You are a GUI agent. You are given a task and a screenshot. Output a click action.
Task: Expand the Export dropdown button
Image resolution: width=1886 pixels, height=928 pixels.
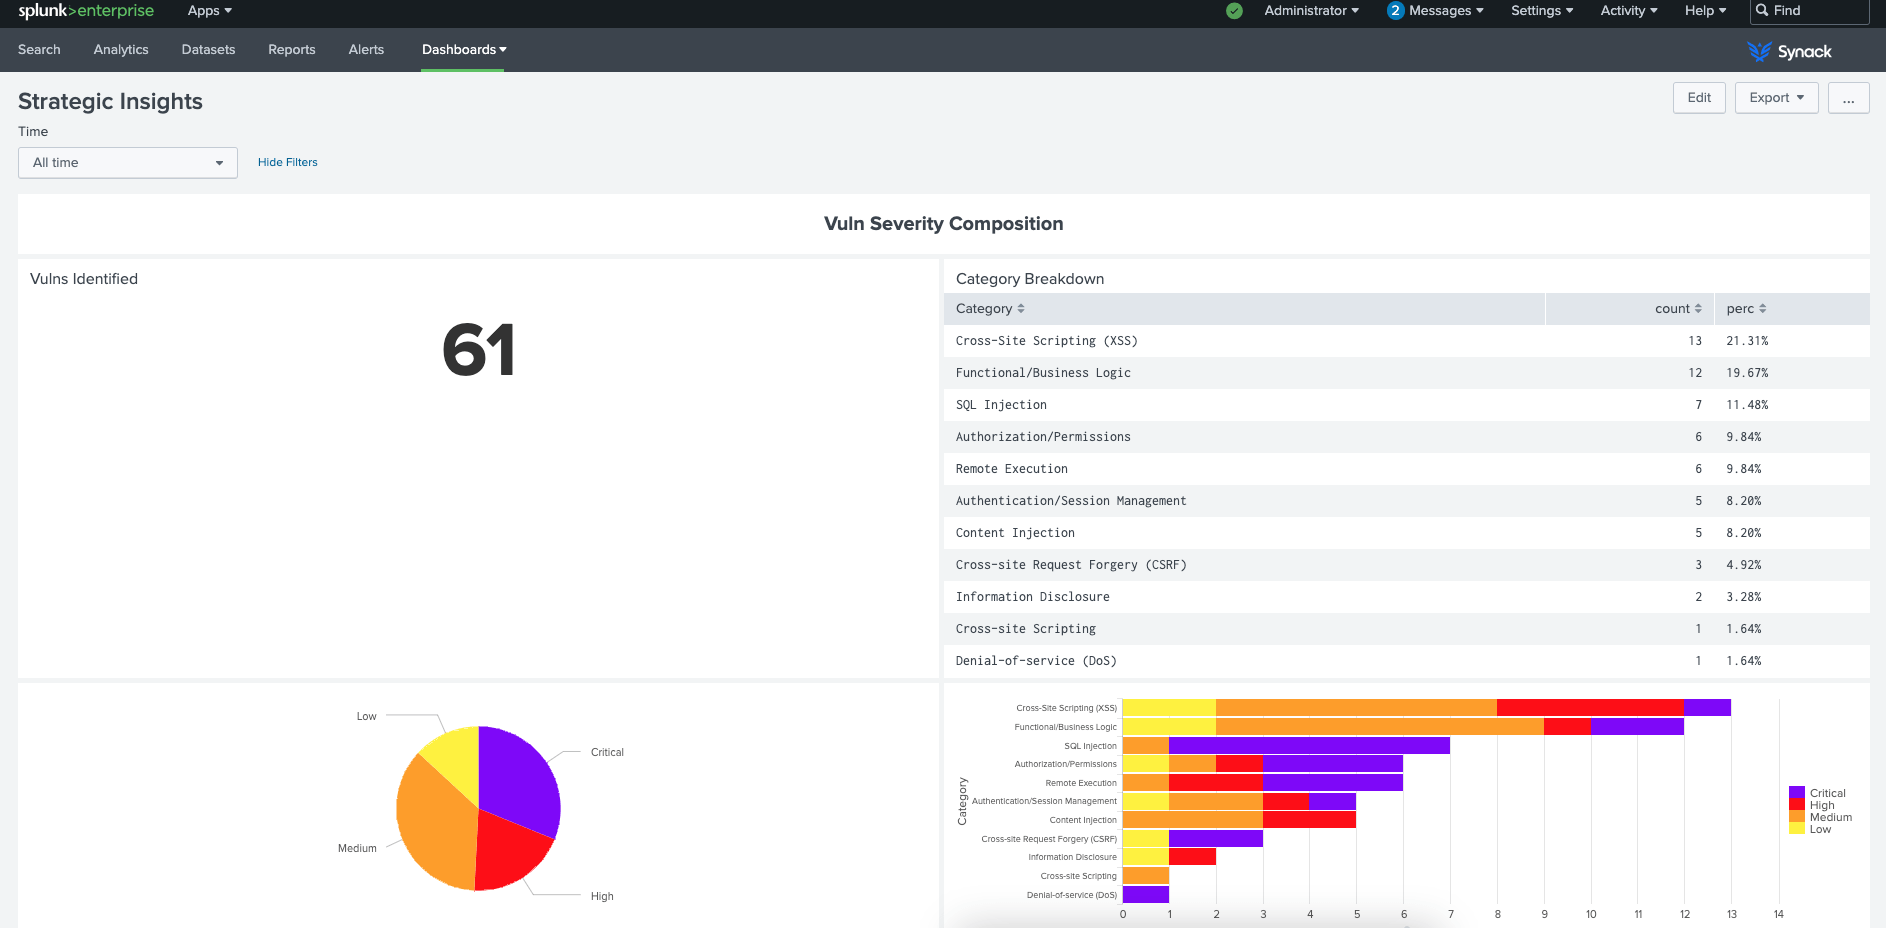click(1776, 98)
